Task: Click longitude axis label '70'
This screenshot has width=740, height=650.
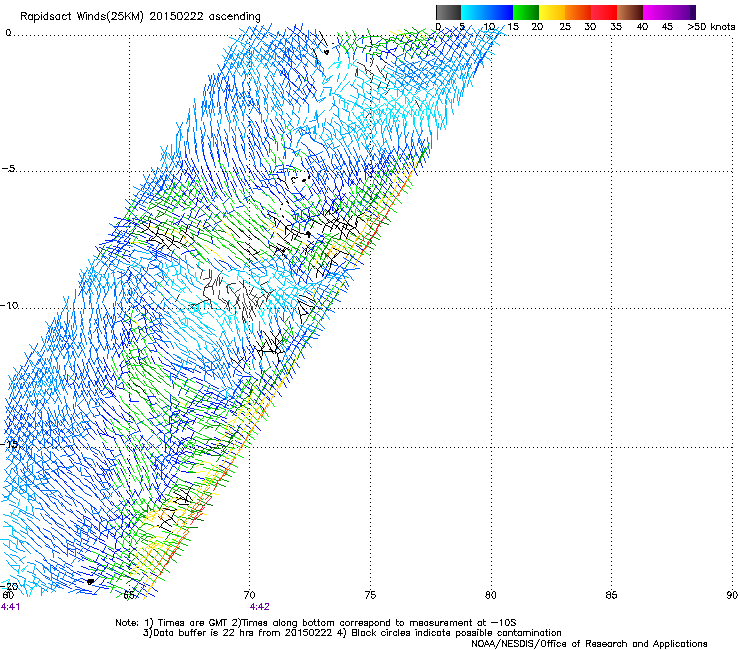Action: 250,595
